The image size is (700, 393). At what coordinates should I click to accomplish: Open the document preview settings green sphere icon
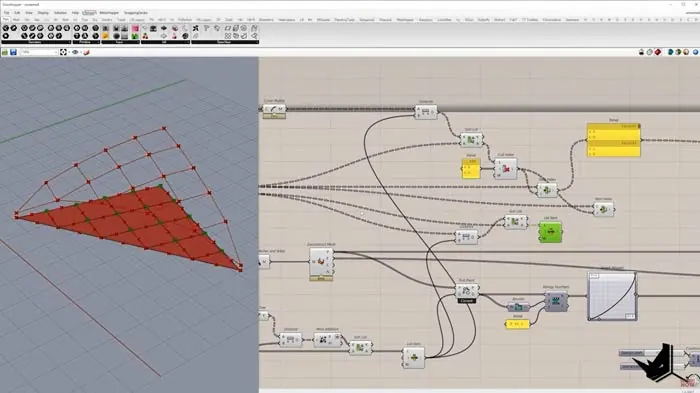point(678,52)
